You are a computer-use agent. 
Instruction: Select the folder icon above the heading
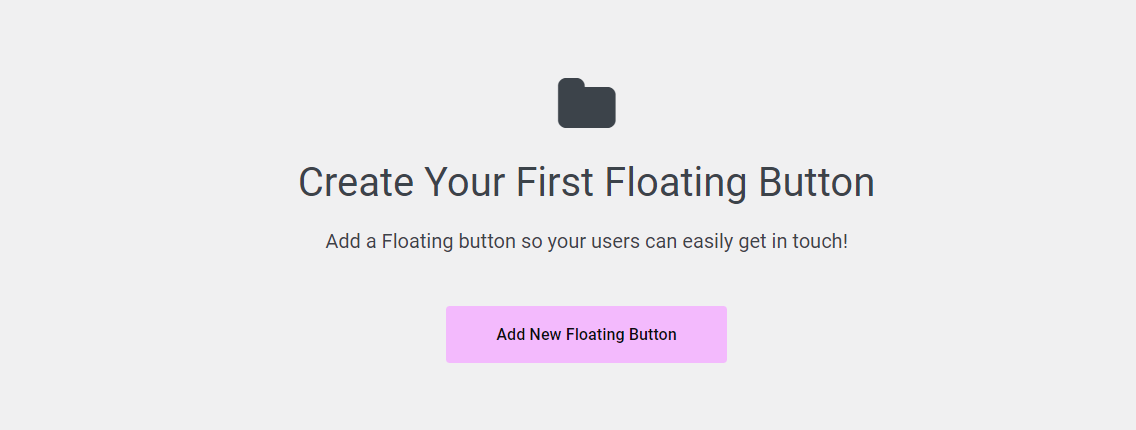(x=586, y=103)
